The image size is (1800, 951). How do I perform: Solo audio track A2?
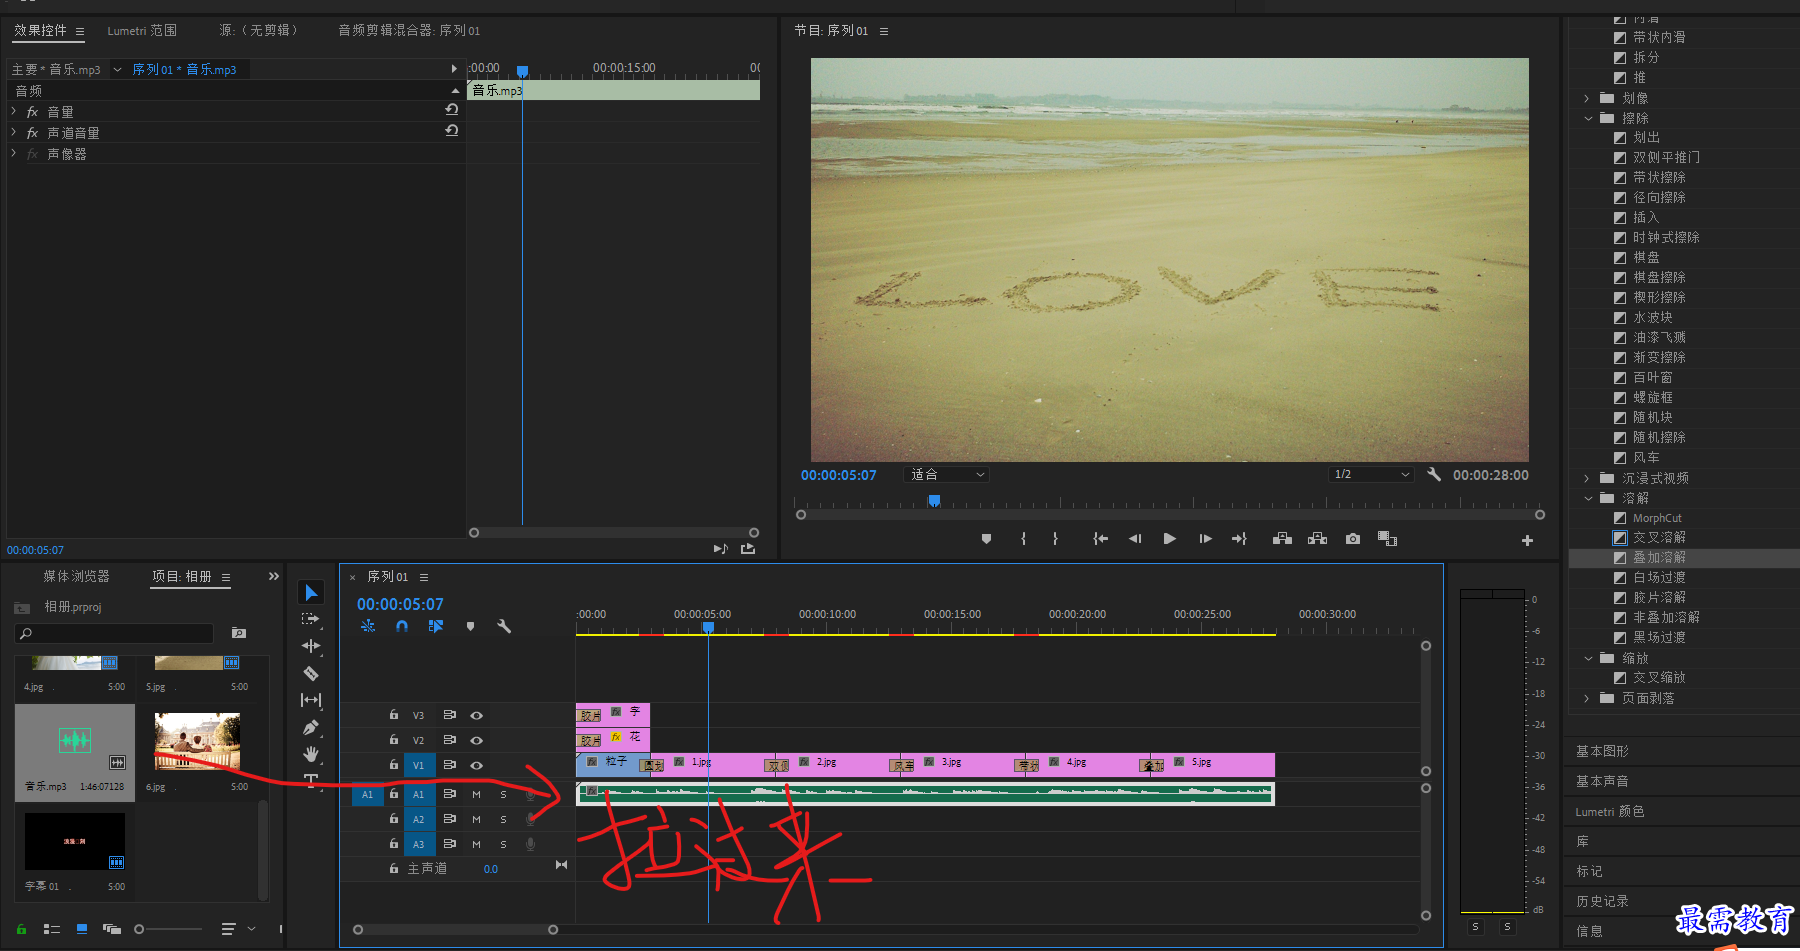(x=503, y=819)
